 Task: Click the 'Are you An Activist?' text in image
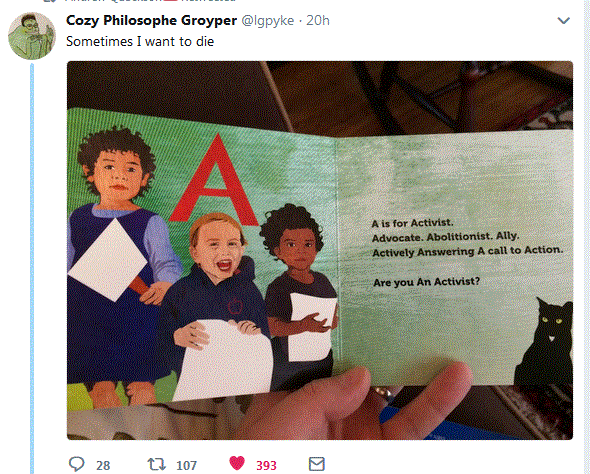[426, 281]
